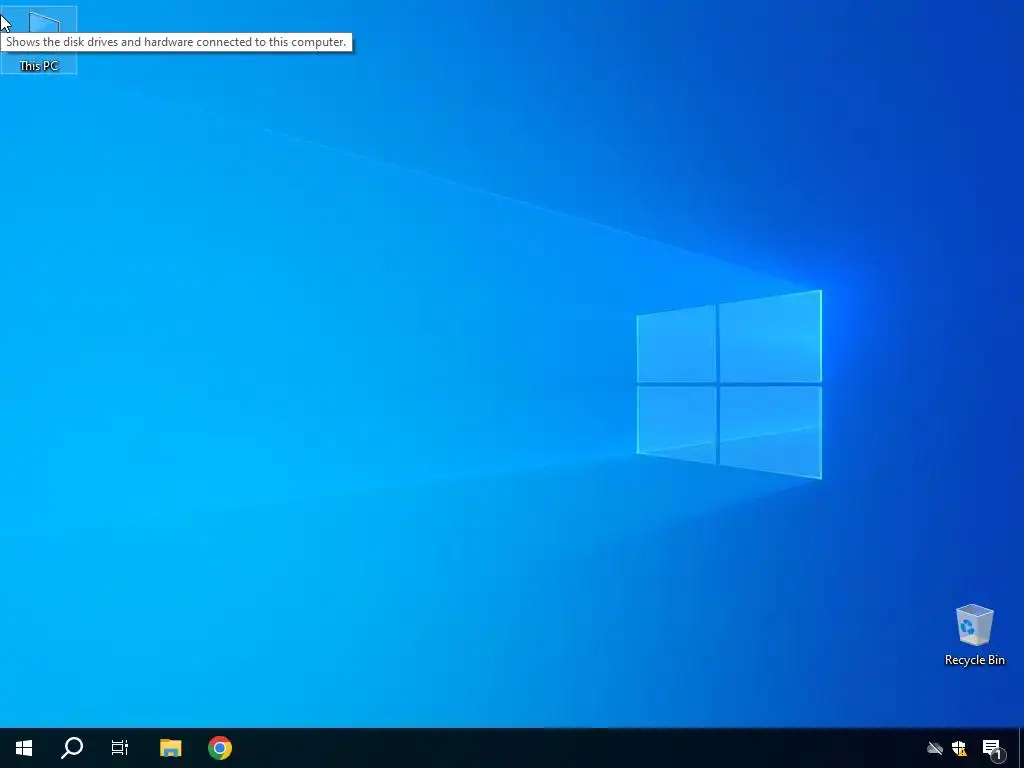
Task: Click the This PC label text
Action: (x=39, y=66)
